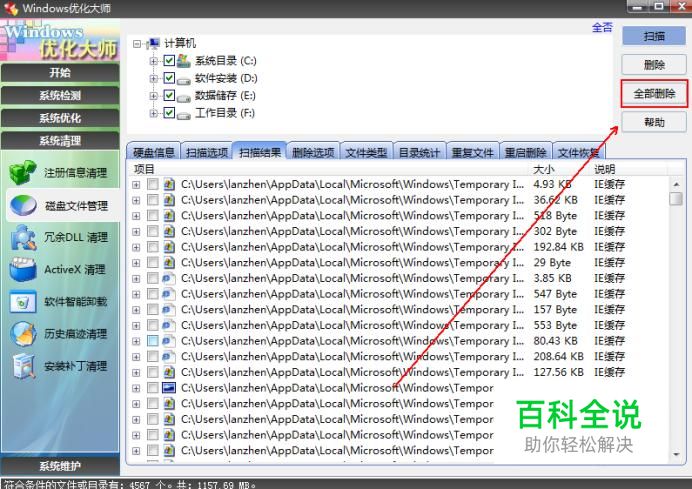692x489 pixels.
Task: Open the 系统优化 sidebar section
Action: coord(60,118)
